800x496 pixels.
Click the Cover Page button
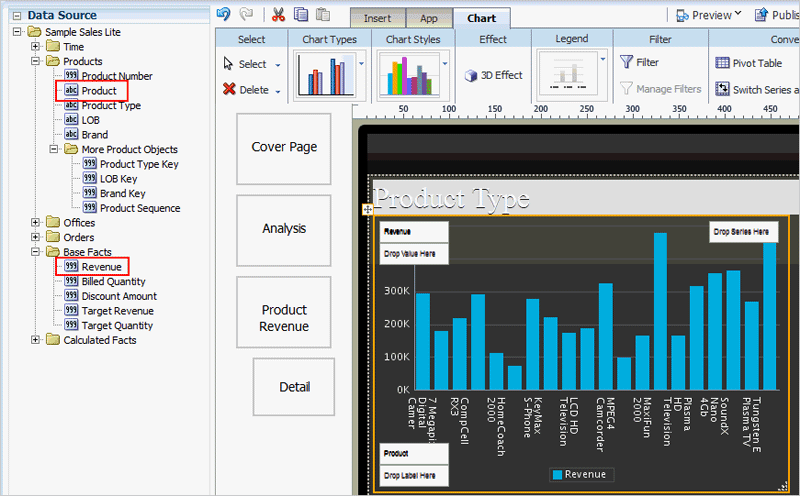(x=283, y=148)
